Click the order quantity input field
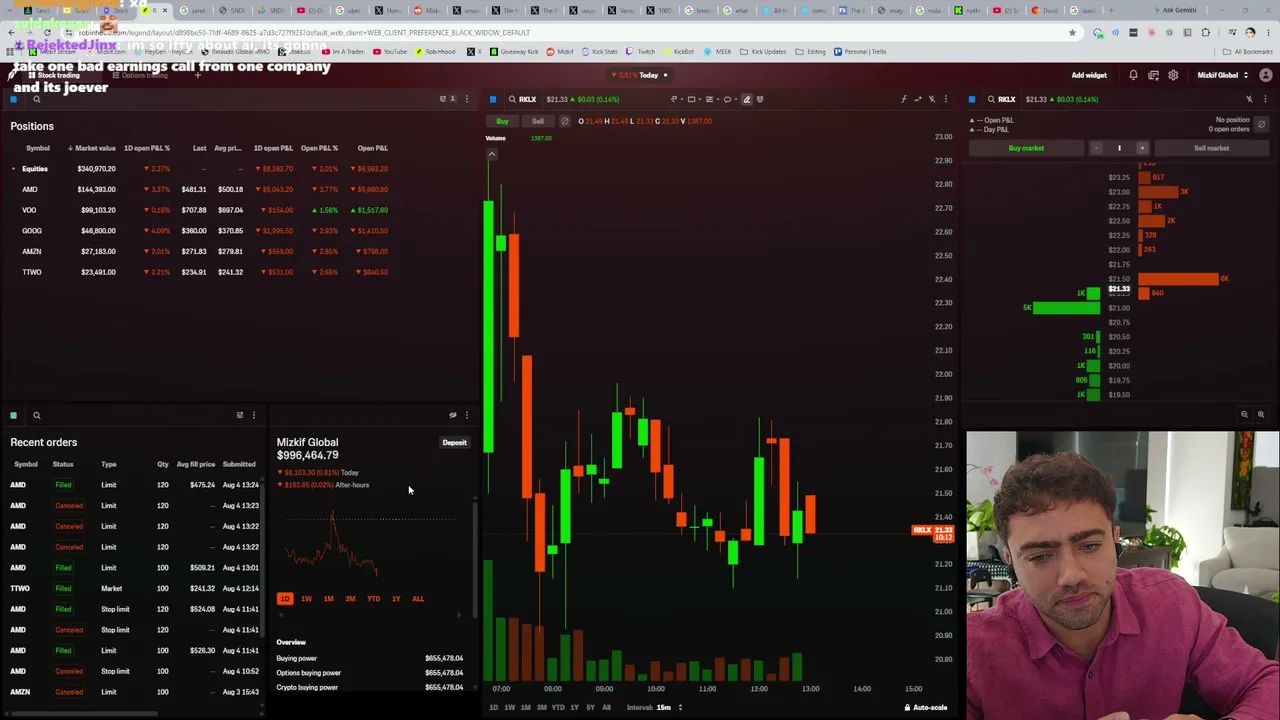The image size is (1280, 720). pyautogui.click(x=1119, y=148)
